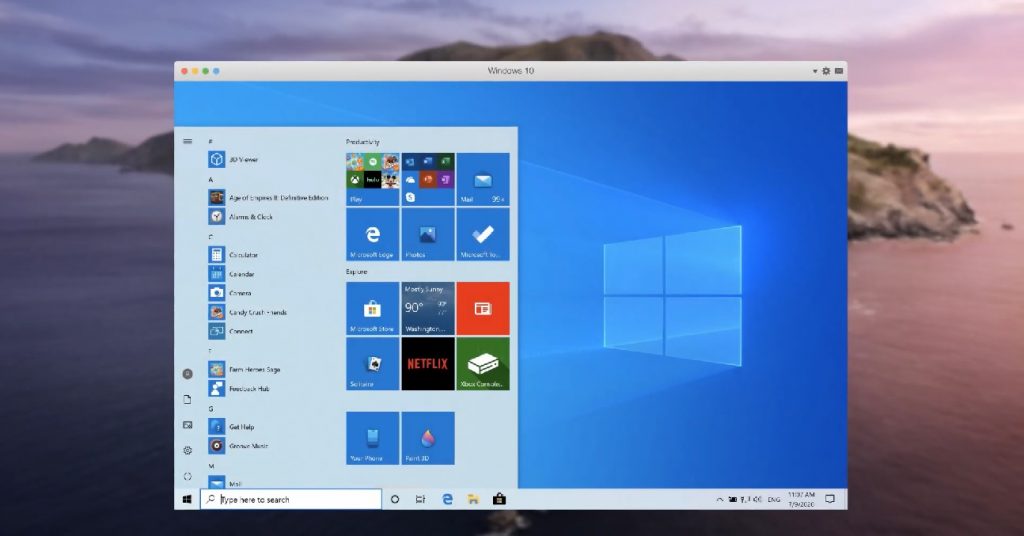Click the blue Coherence button in title bar

point(216,71)
